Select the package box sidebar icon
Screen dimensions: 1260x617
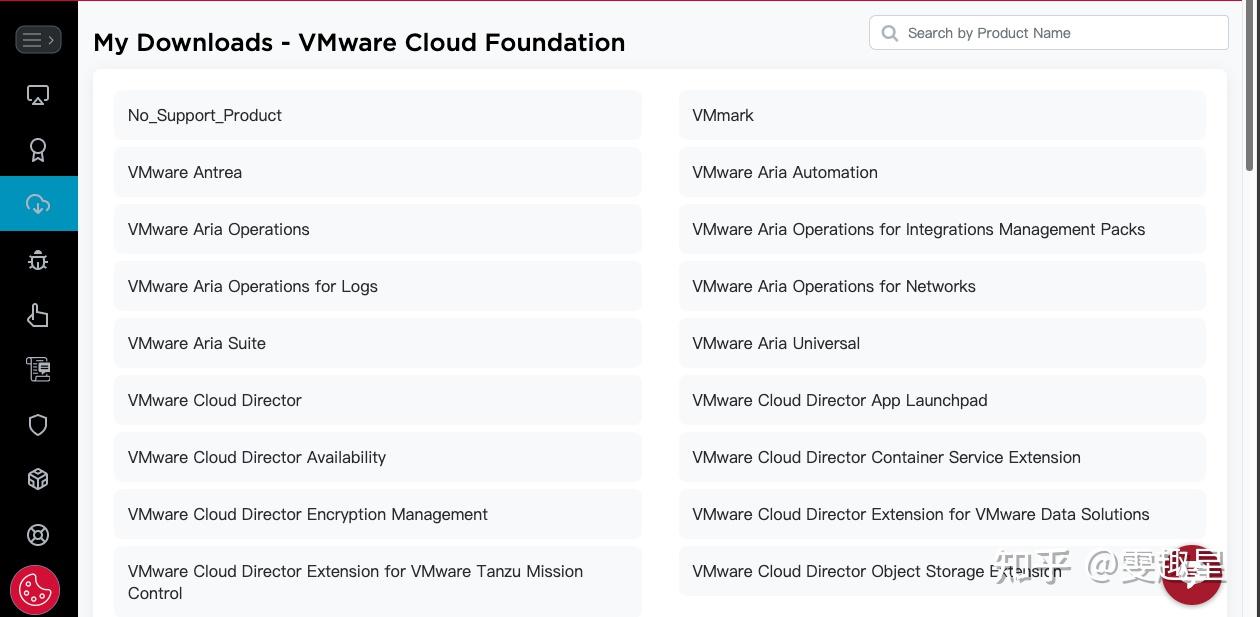[38, 479]
